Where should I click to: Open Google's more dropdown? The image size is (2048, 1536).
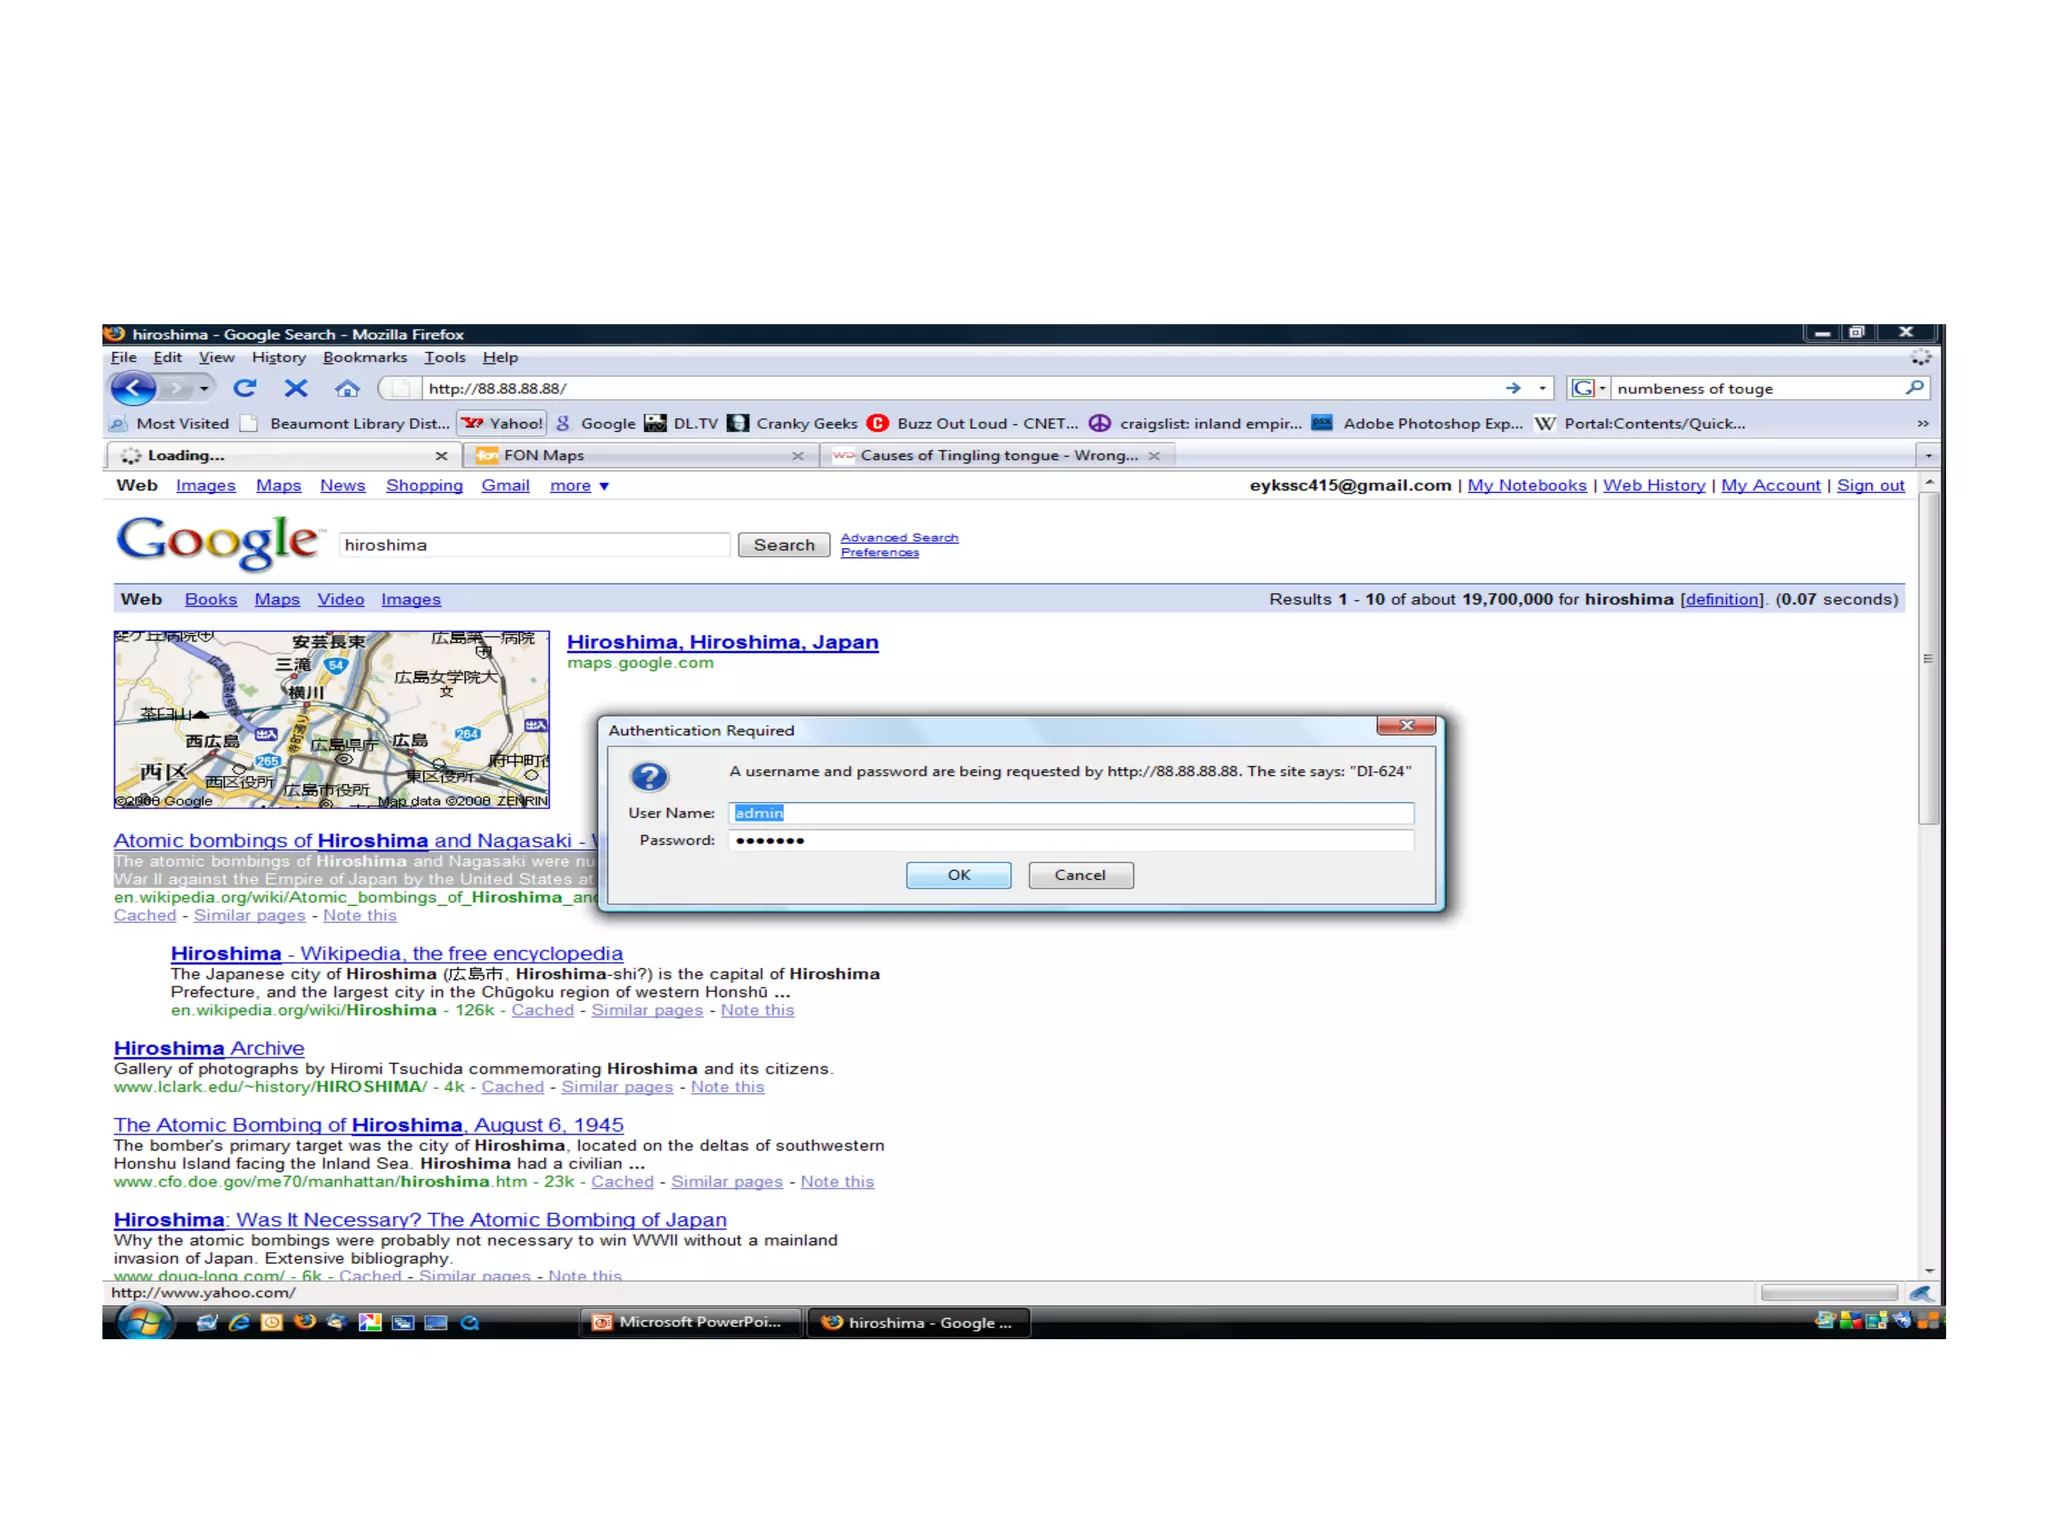tap(579, 486)
